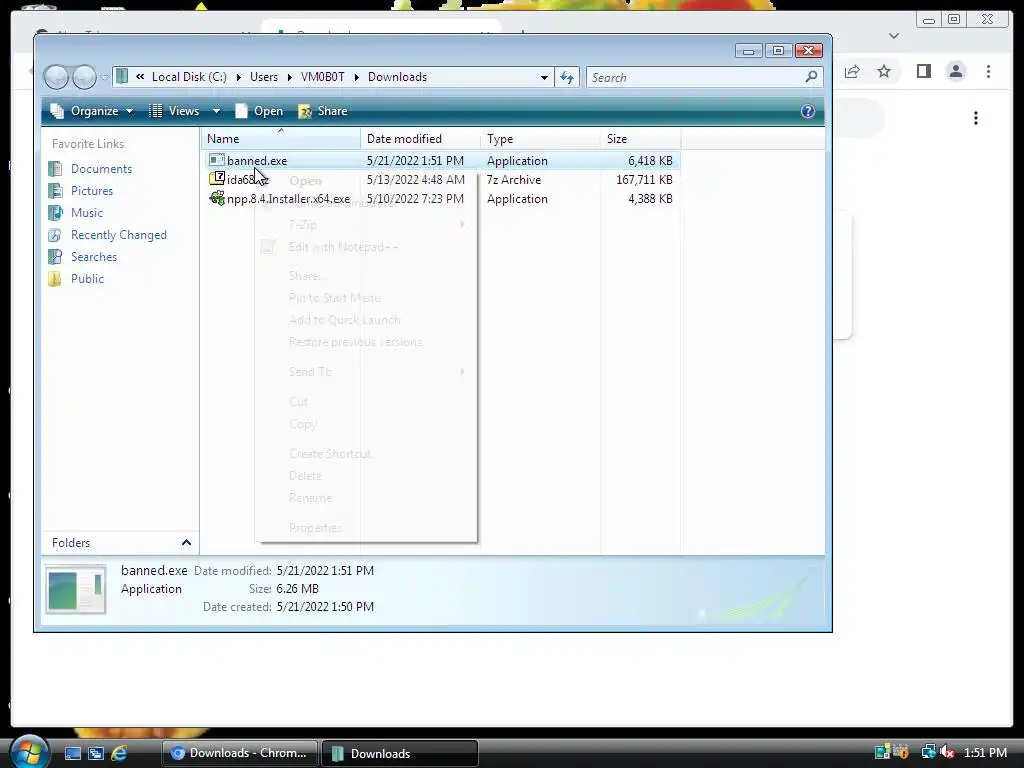Expand the breadcrumb arrow after Users

[291, 77]
